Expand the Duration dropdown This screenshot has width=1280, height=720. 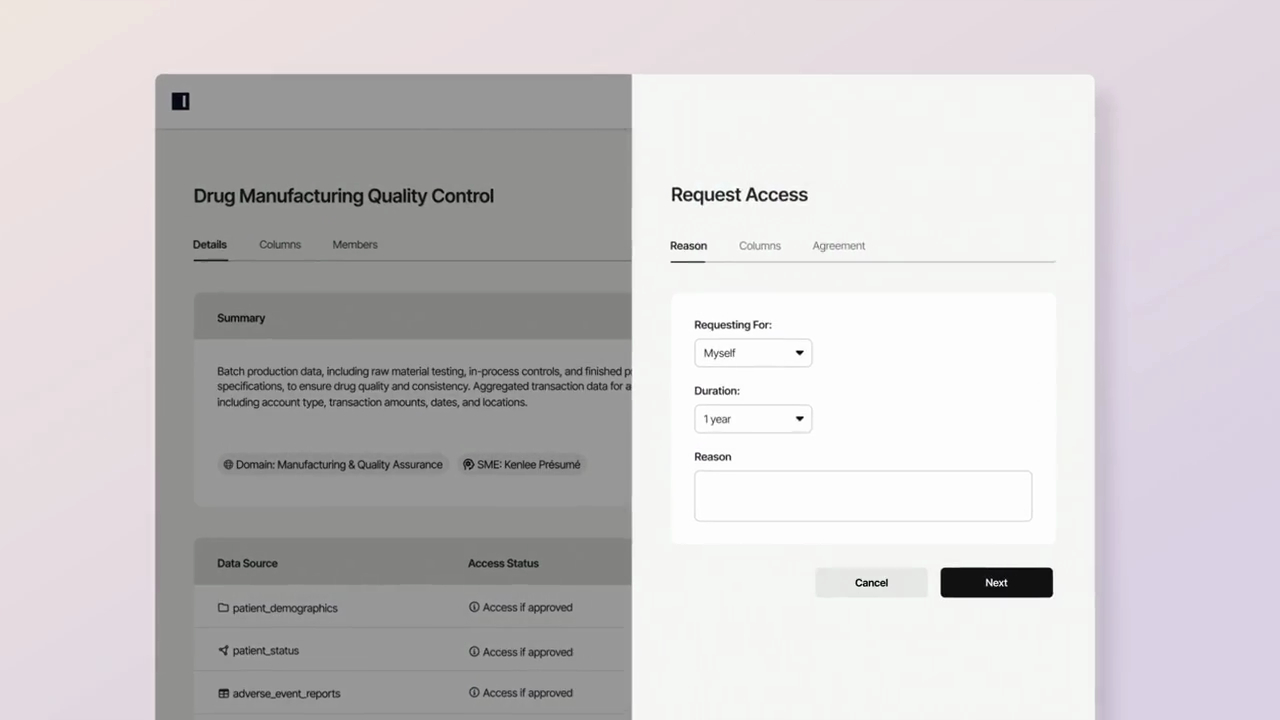tap(753, 419)
